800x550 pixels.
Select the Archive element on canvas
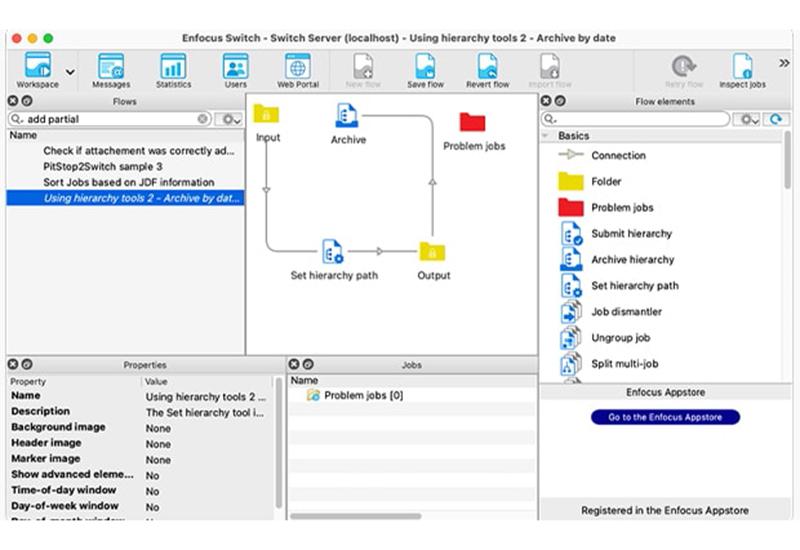(x=348, y=116)
